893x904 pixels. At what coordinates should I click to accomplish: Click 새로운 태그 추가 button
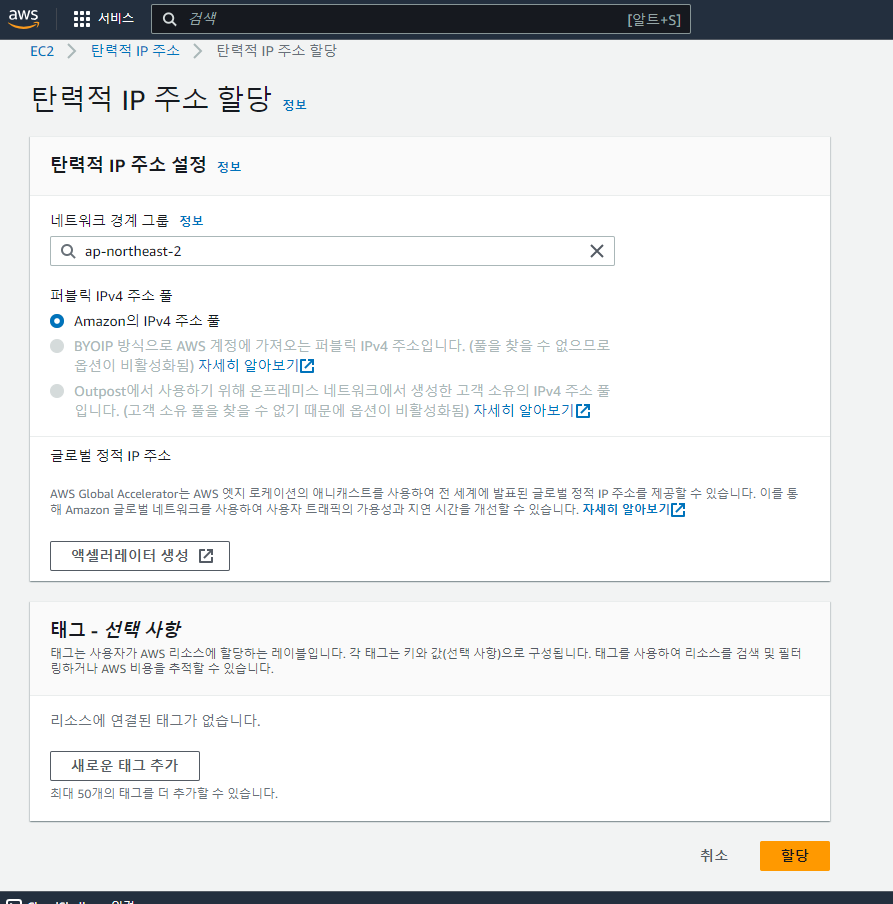click(125, 766)
